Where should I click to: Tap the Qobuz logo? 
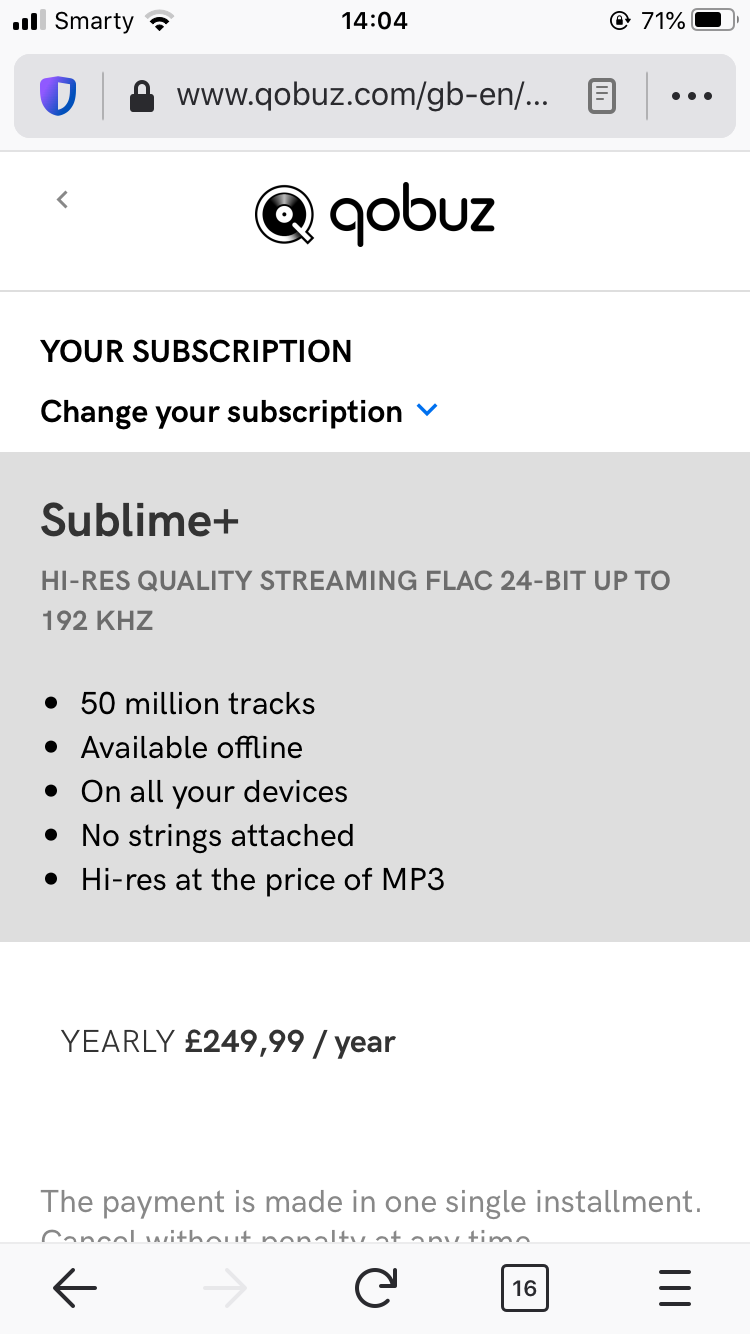(375, 215)
